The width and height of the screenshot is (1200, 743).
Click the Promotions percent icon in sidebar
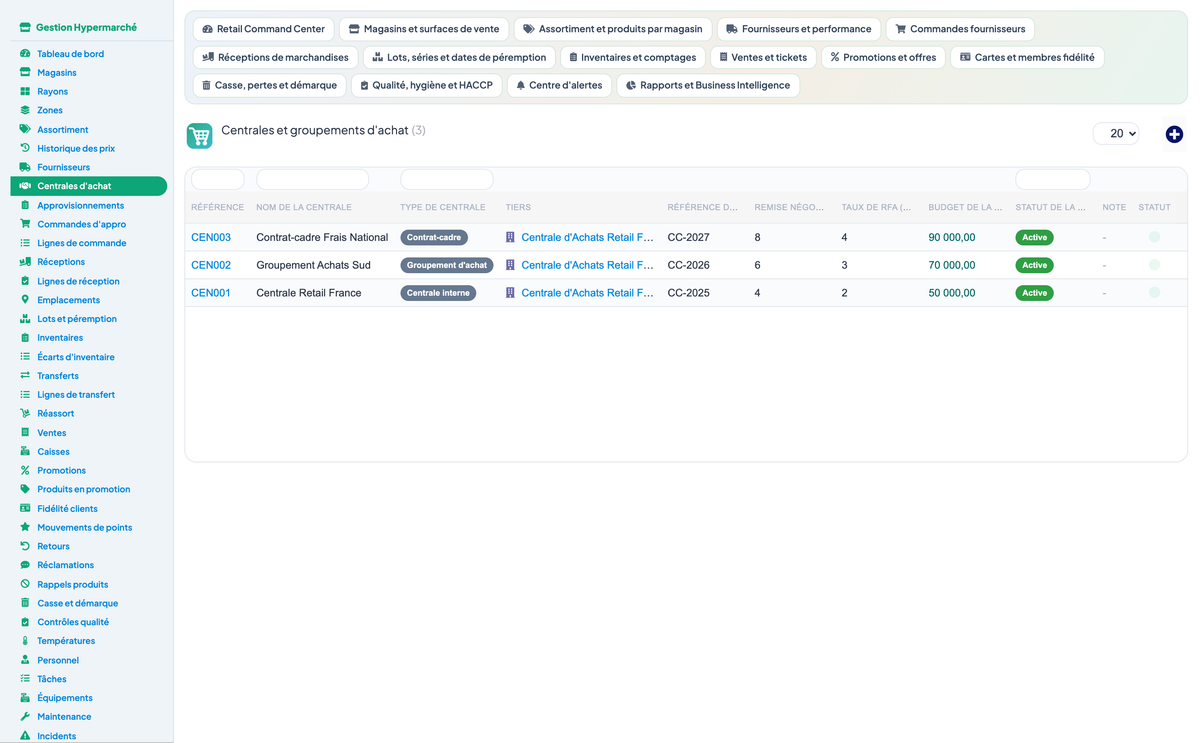(25, 470)
